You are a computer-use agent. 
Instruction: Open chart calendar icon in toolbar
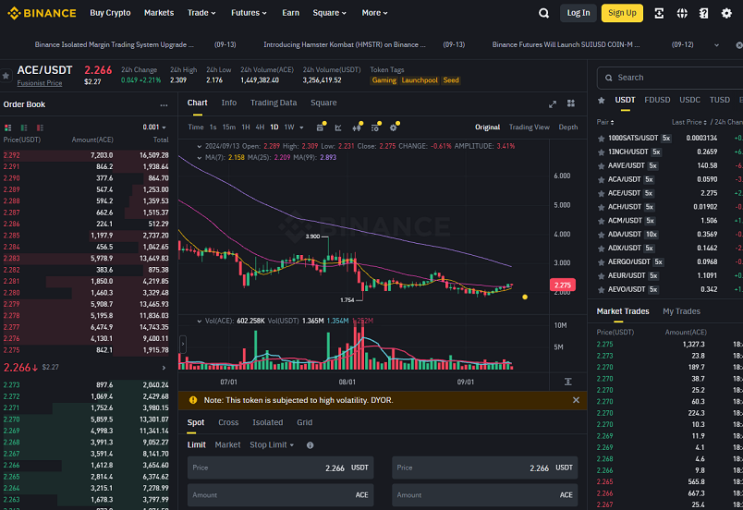[x=320, y=128]
